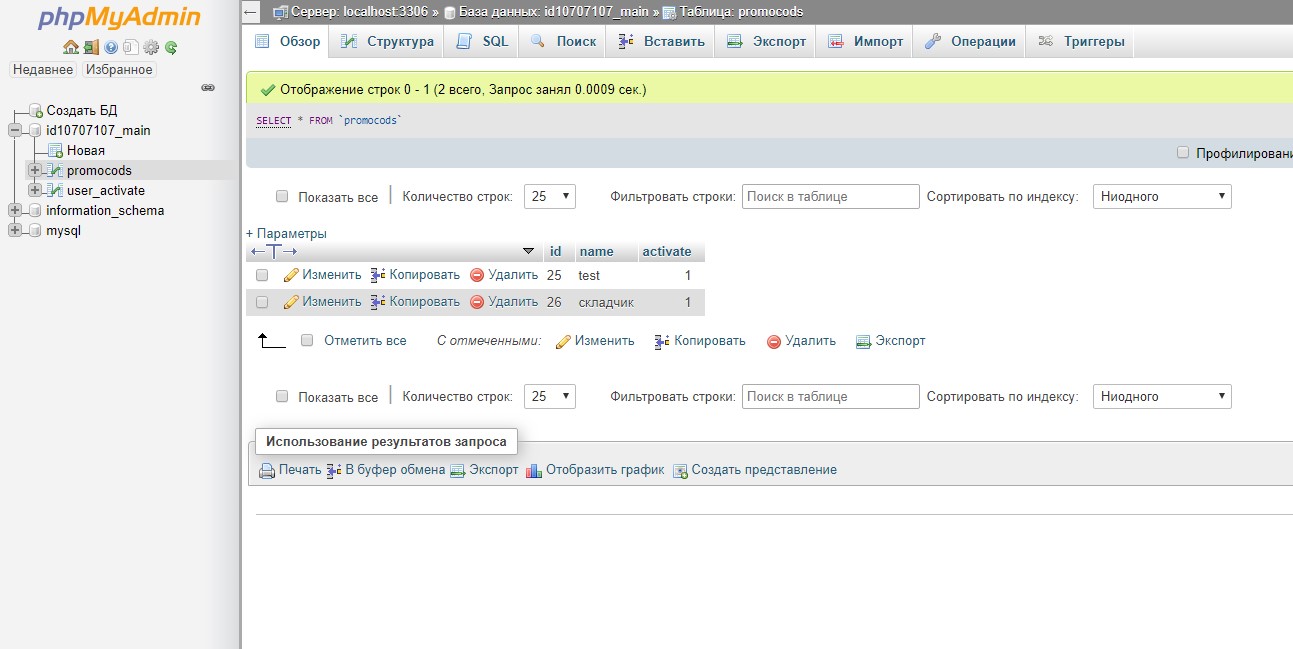Click the green reload navigation icon

click(x=171, y=47)
